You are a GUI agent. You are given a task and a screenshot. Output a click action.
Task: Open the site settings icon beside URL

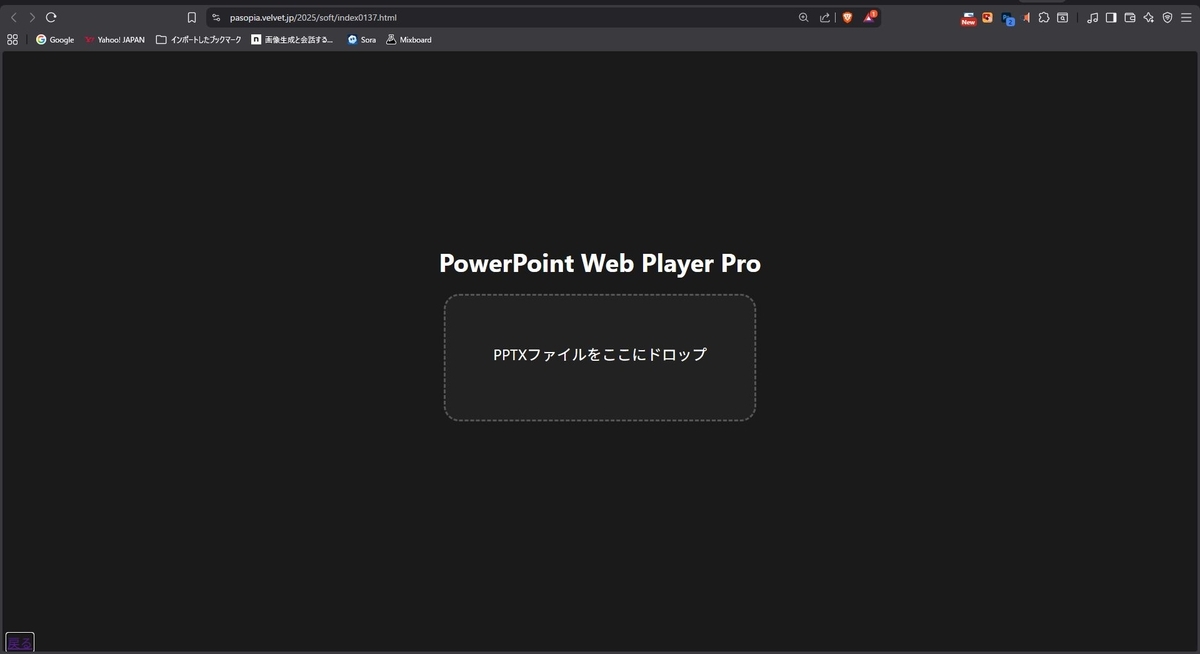tap(216, 17)
